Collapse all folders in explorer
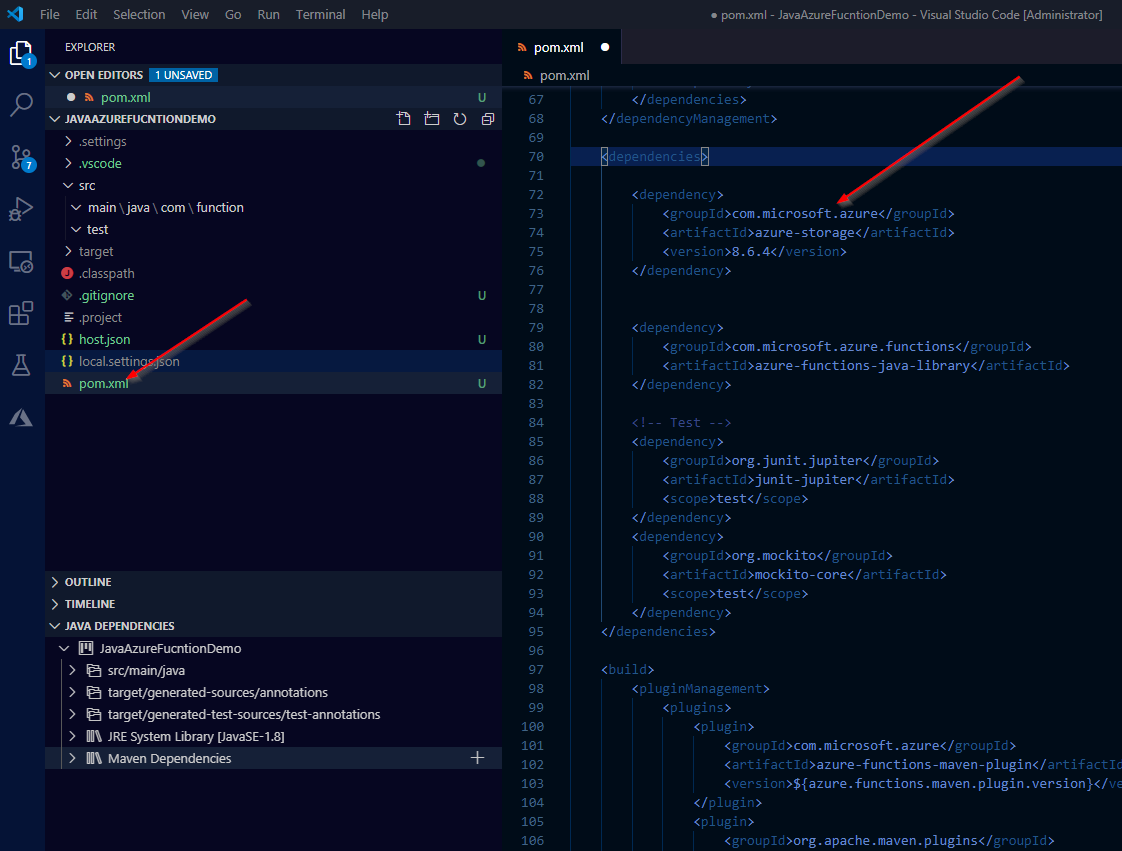 pyautogui.click(x=488, y=119)
